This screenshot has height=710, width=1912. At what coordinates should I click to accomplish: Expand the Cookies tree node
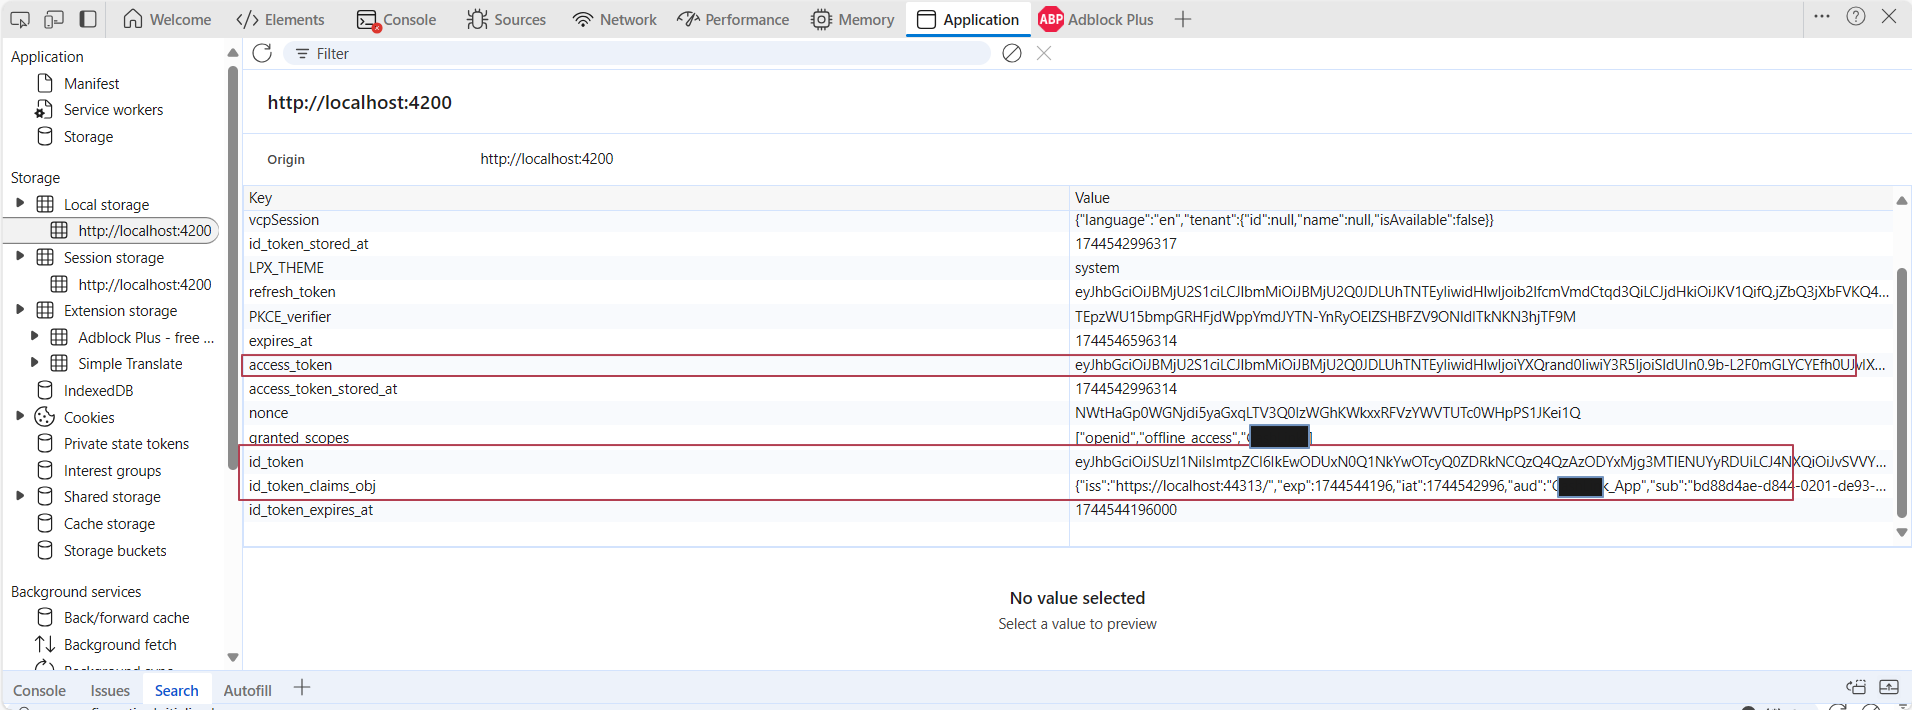[20, 416]
